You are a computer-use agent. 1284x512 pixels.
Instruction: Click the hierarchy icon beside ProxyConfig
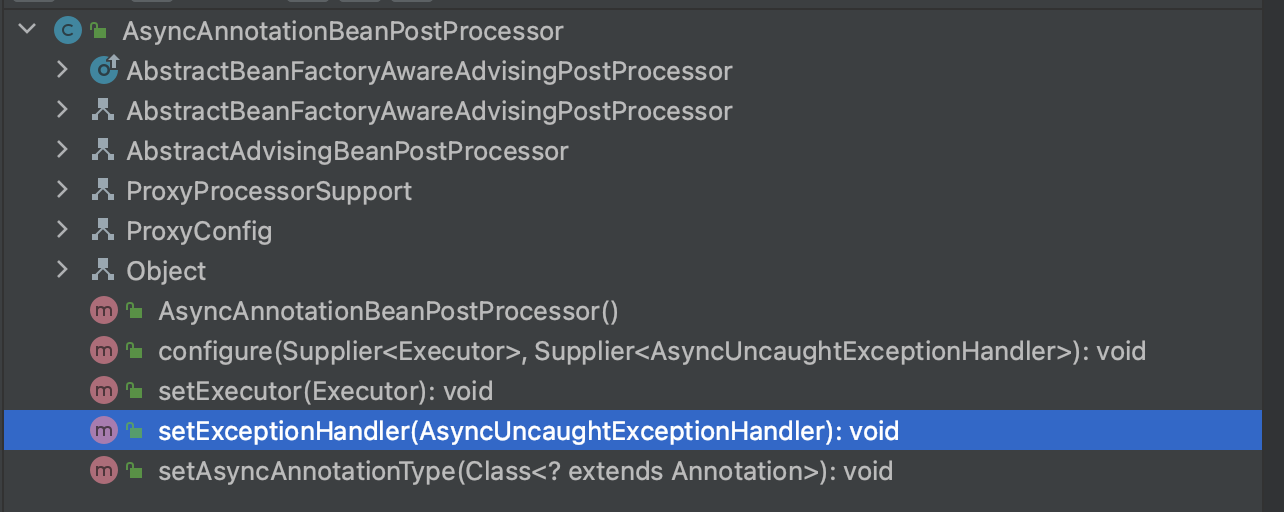[103, 231]
